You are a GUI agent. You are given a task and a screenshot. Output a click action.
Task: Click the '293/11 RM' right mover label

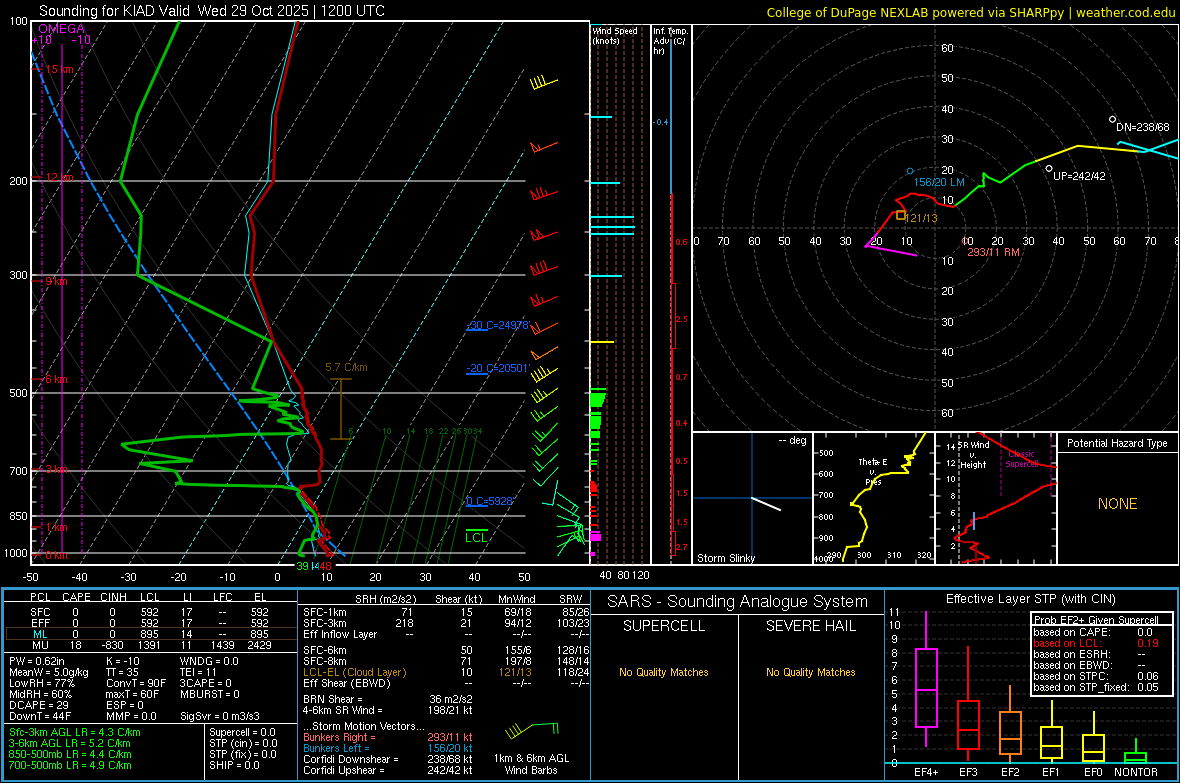[x=993, y=252]
